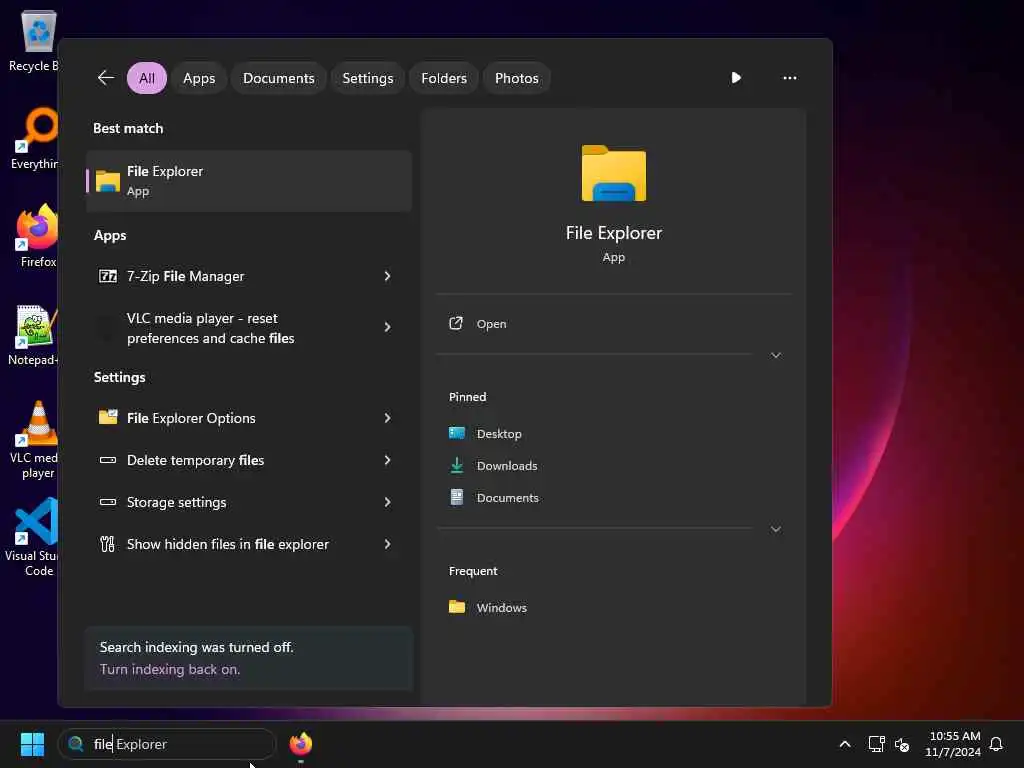Image resolution: width=1024 pixels, height=768 pixels.
Task: Switch to the Settings filter tab
Action: (x=368, y=78)
